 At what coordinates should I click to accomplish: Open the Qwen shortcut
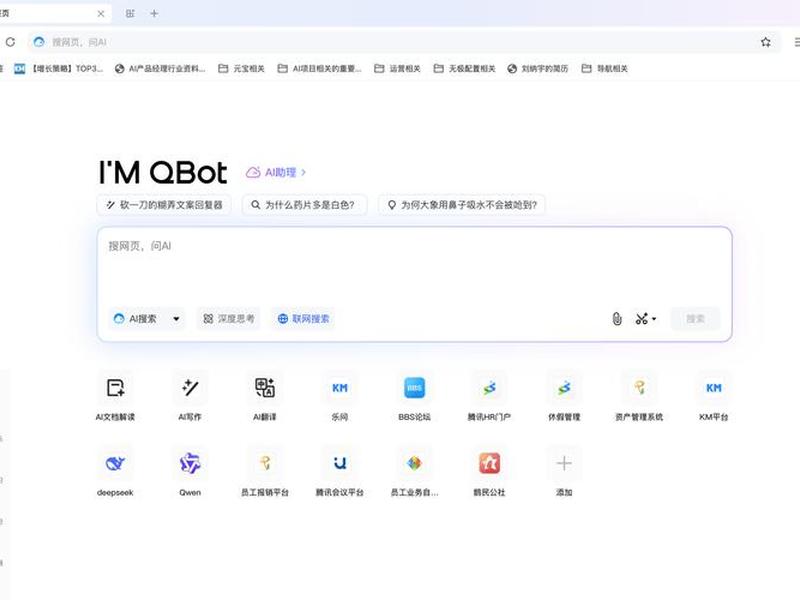(x=190, y=472)
